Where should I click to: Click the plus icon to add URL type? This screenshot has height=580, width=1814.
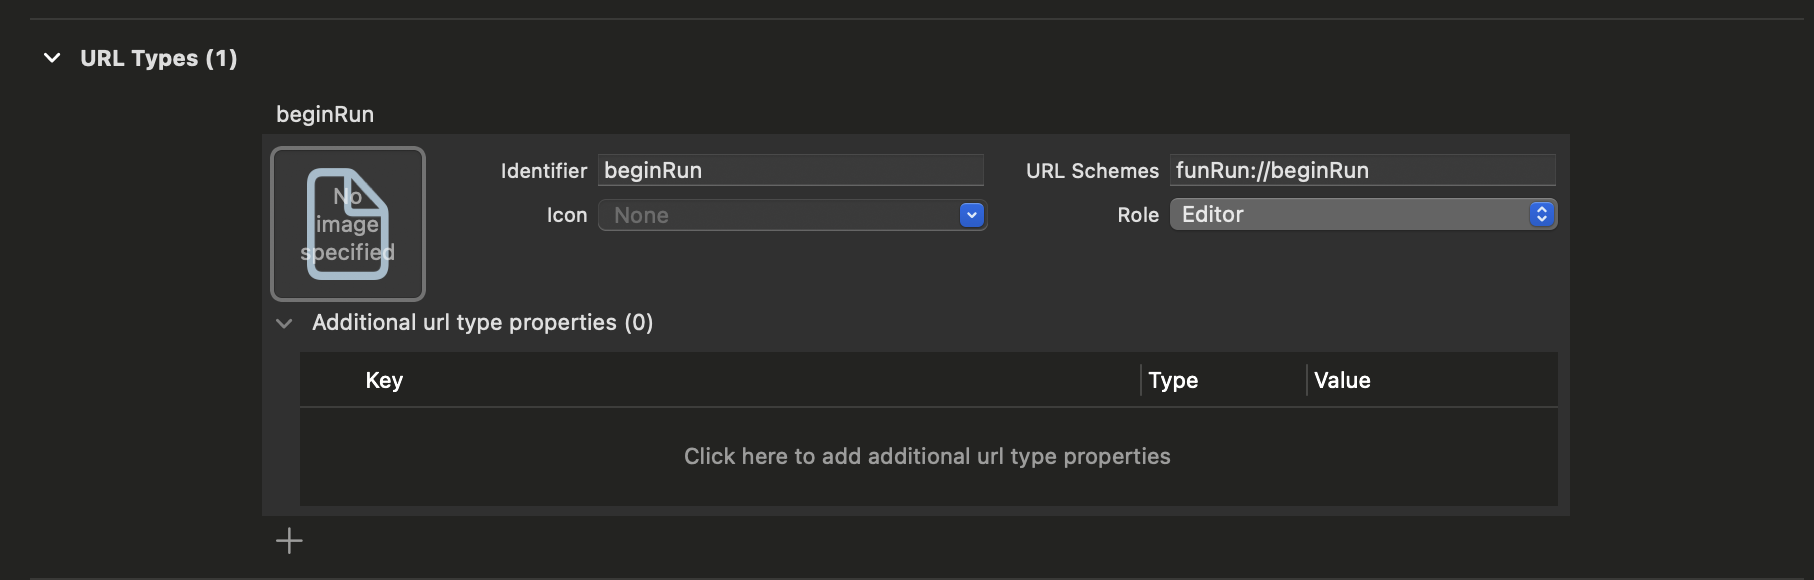(289, 541)
